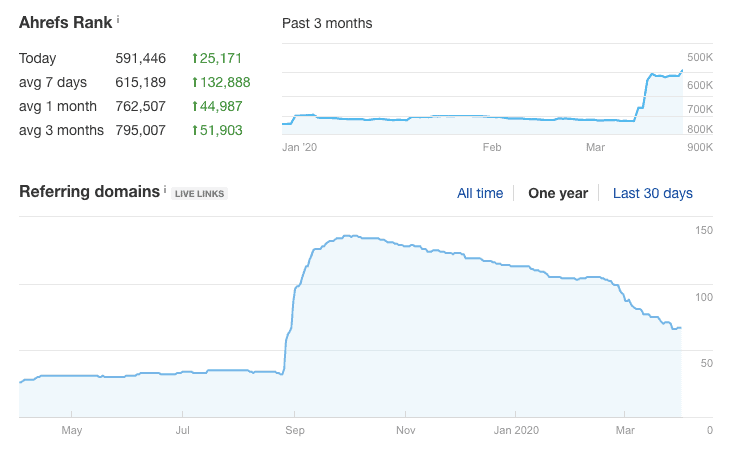Click the Nov tick on referring domains chart
The width and height of the screenshot is (733, 449).
(x=405, y=430)
